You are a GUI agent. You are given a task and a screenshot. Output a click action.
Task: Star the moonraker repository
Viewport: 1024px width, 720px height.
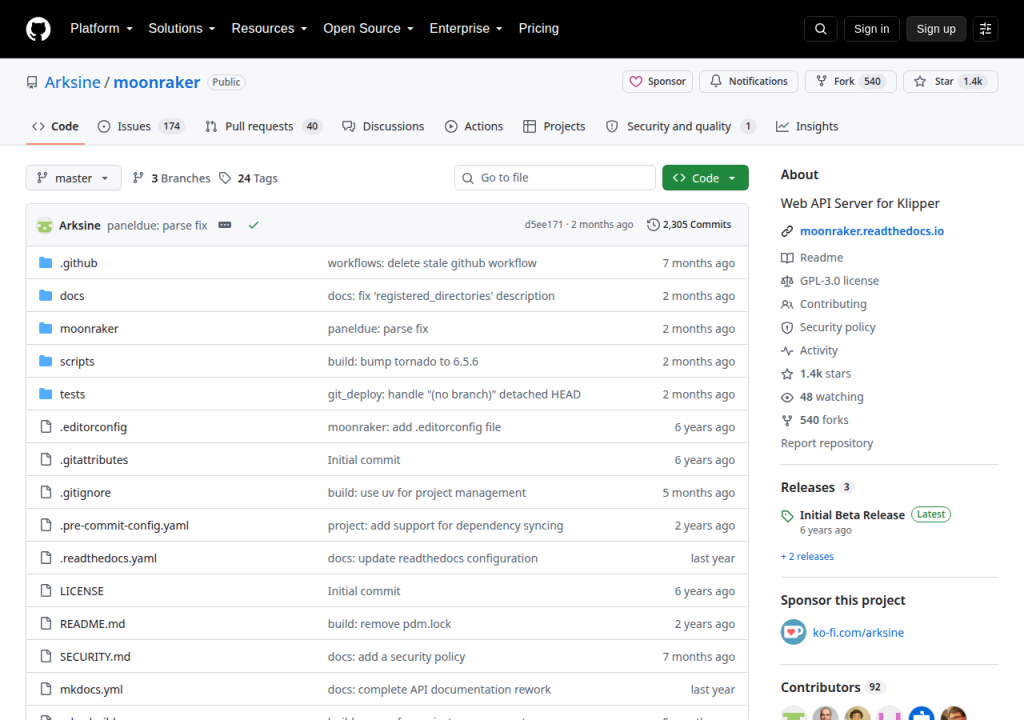950,81
